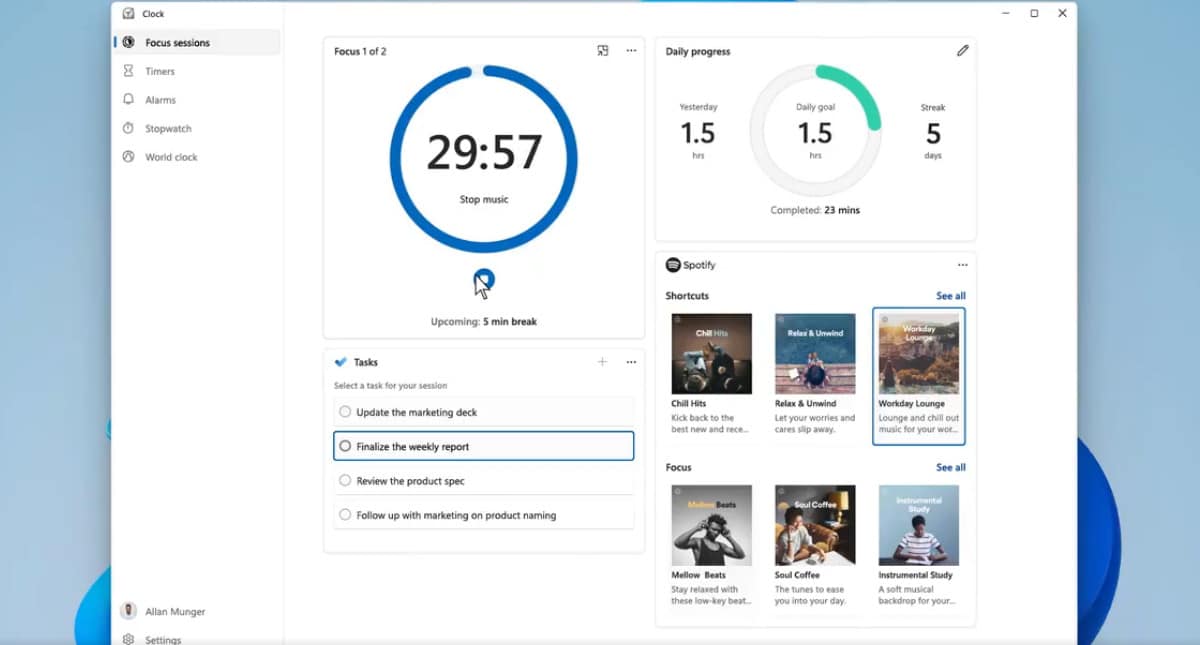Check off Update the marketing deck
The width and height of the screenshot is (1200, 645).
(345, 412)
